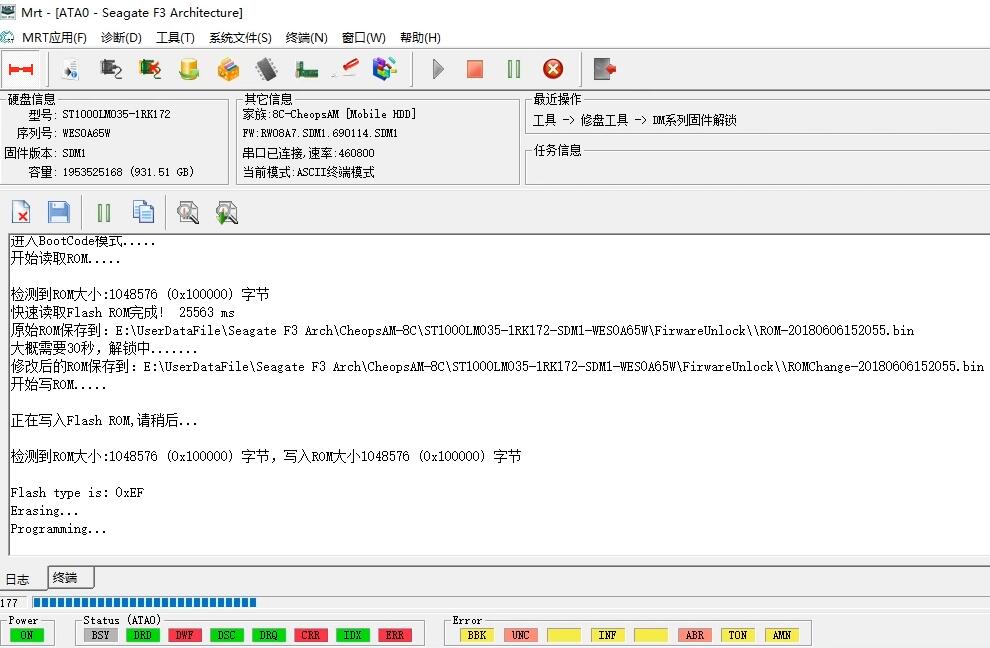Start task with the play button
Image resolution: width=990 pixels, height=648 pixels.
(438, 69)
